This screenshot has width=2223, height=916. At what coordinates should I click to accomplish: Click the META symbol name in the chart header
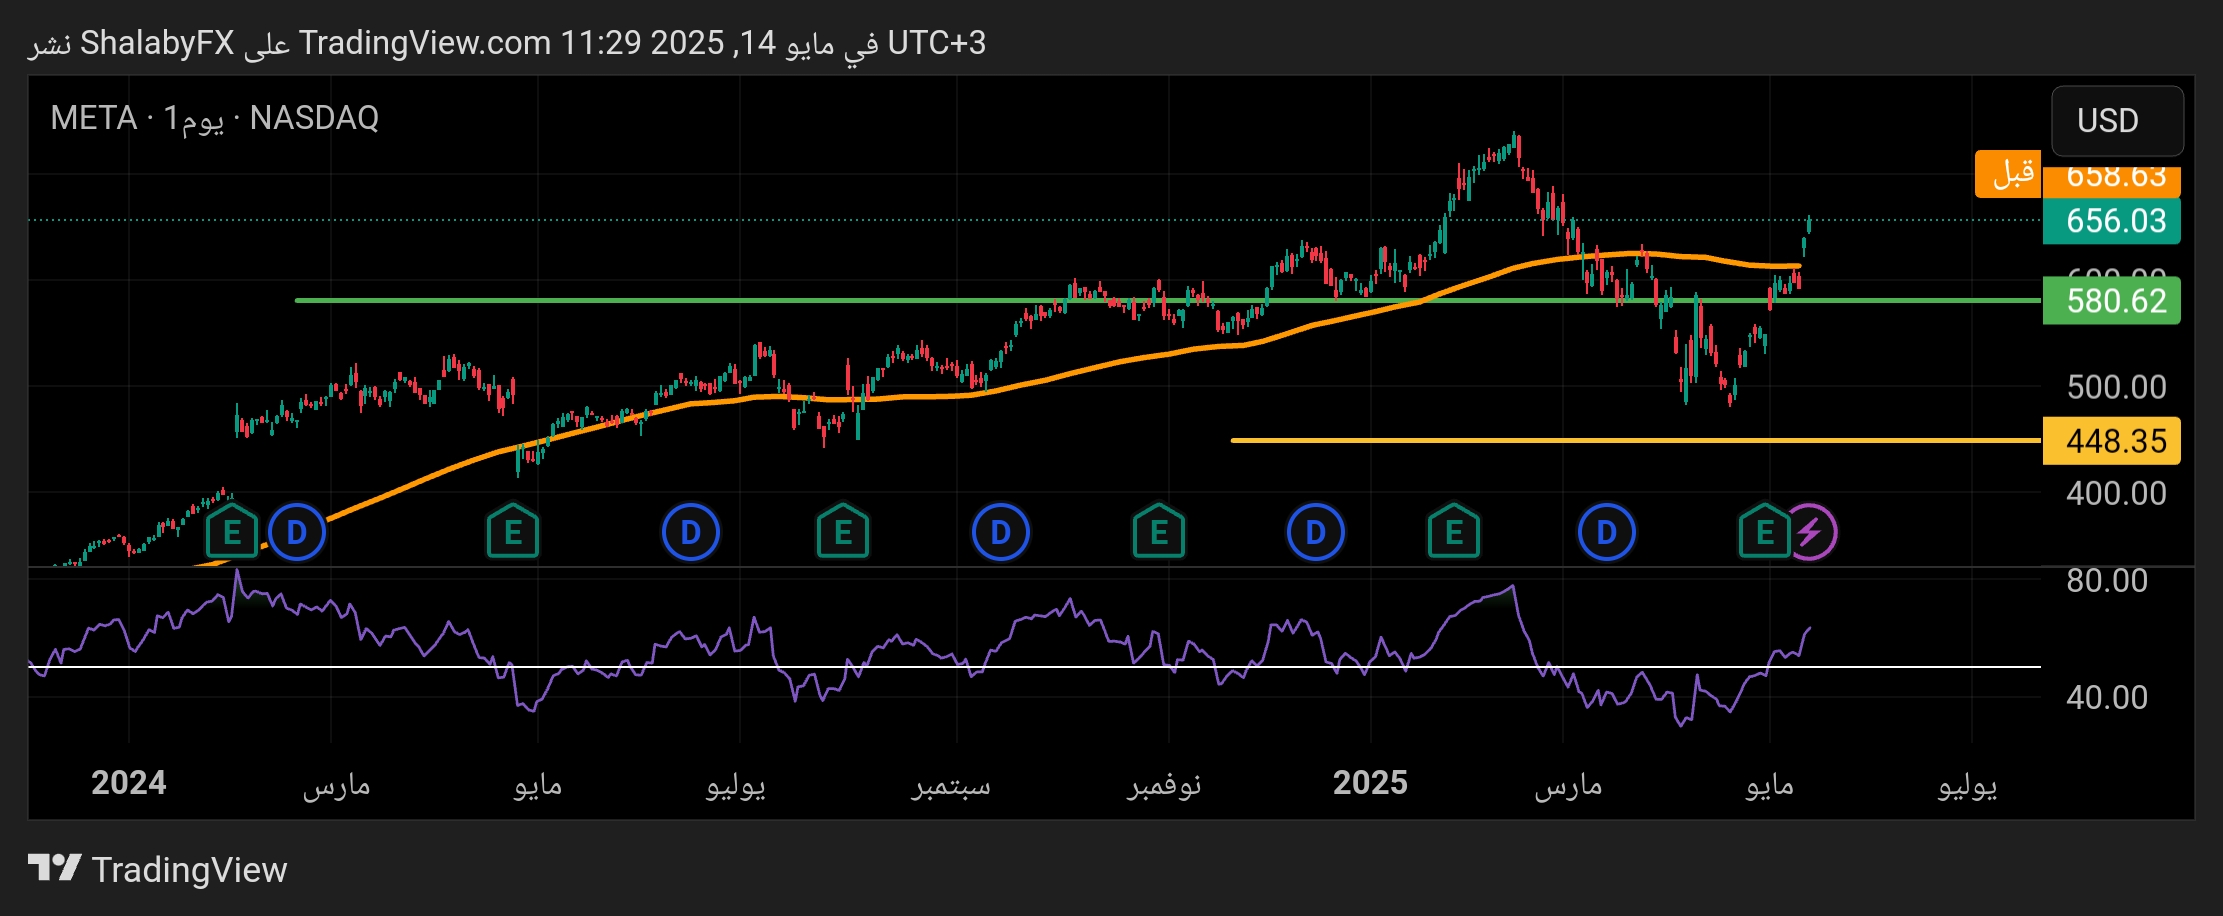tap(94, 118)
